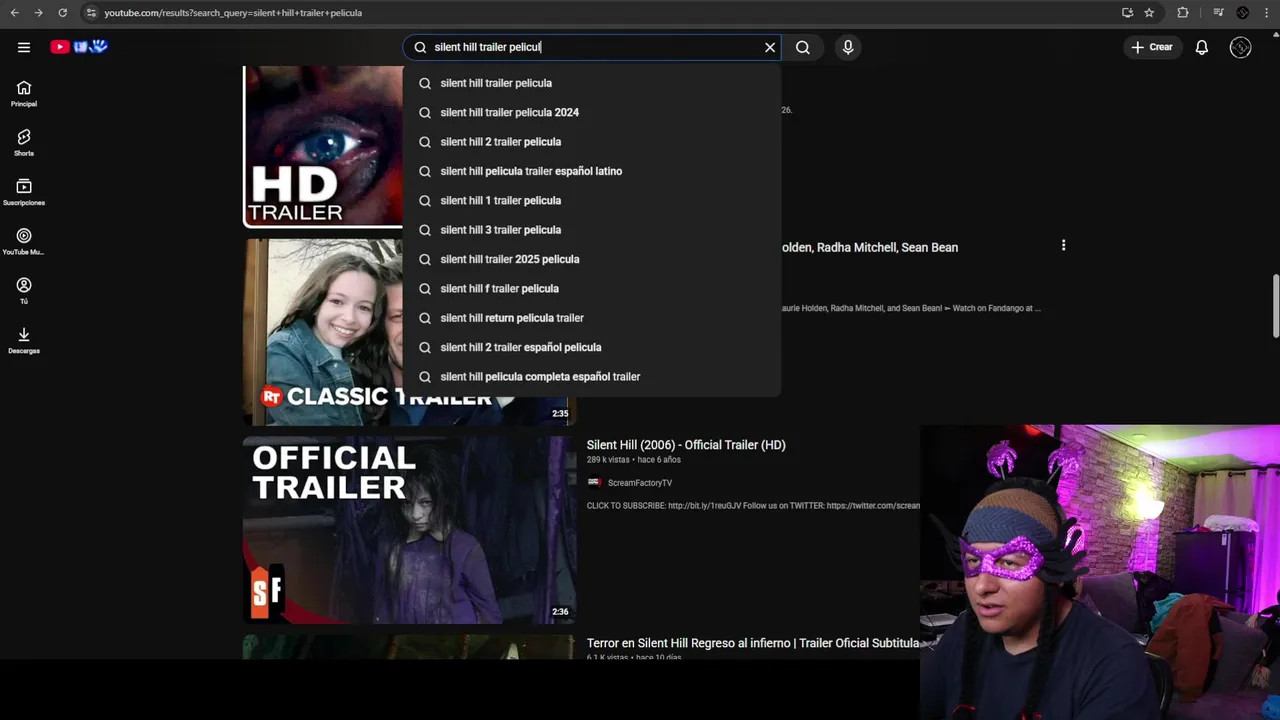1280x720 pixels.
Task: Open Principal home in sidebar
Action: pos(24,94)
